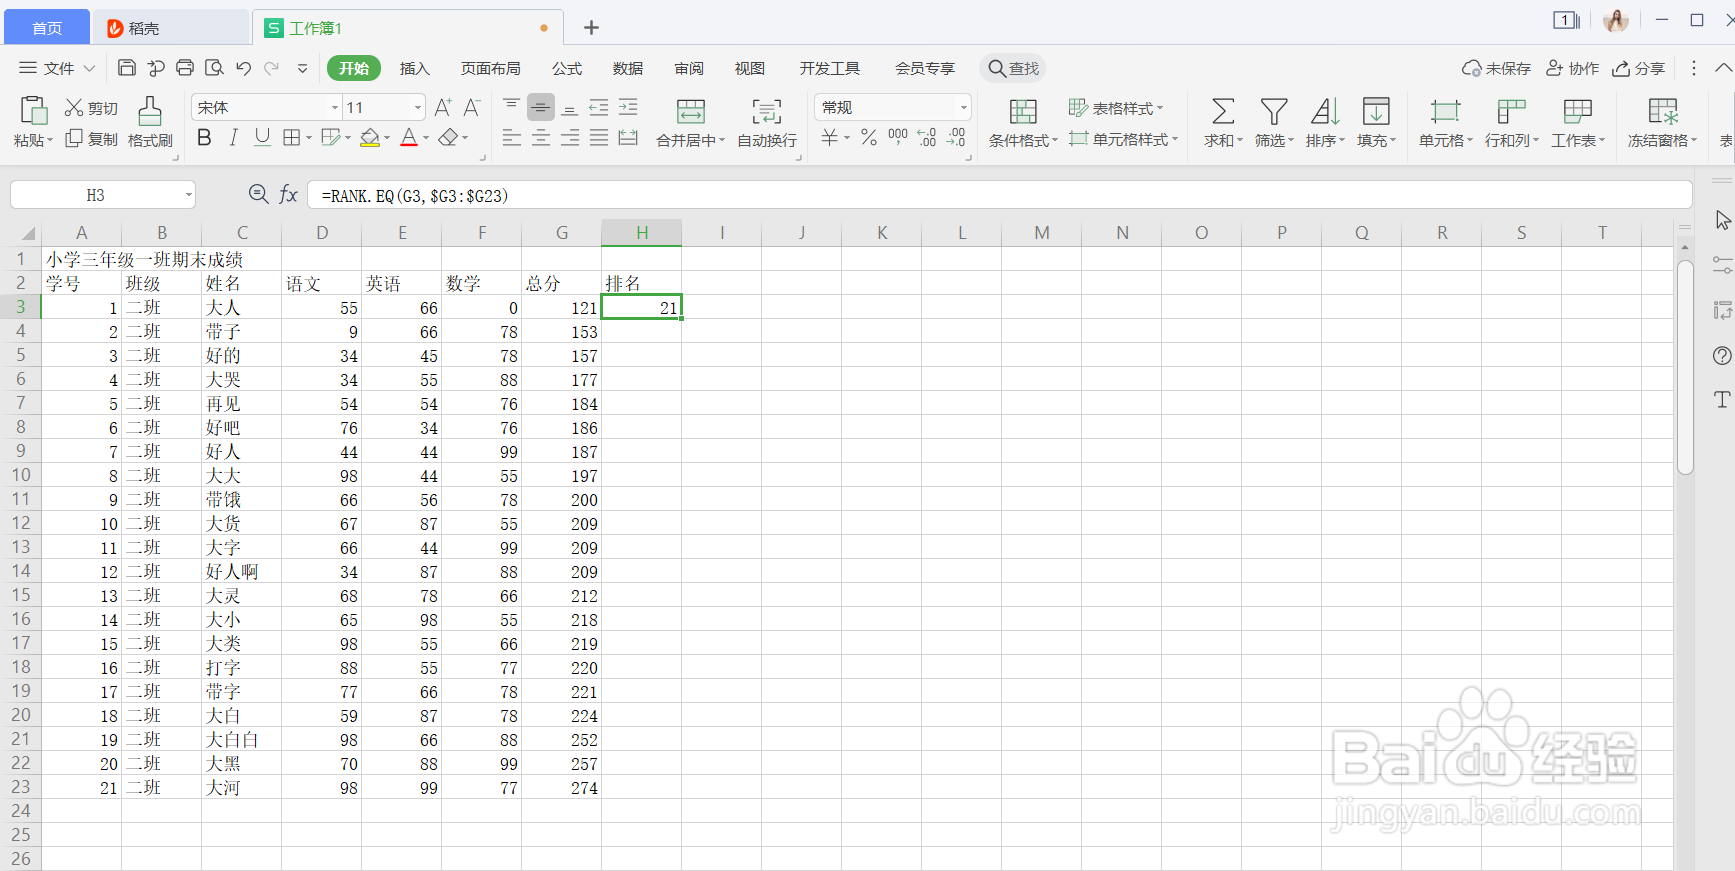Screen dimensions: 1735x871
Task: Apply the red font color
Action: (x=409, y=138)
